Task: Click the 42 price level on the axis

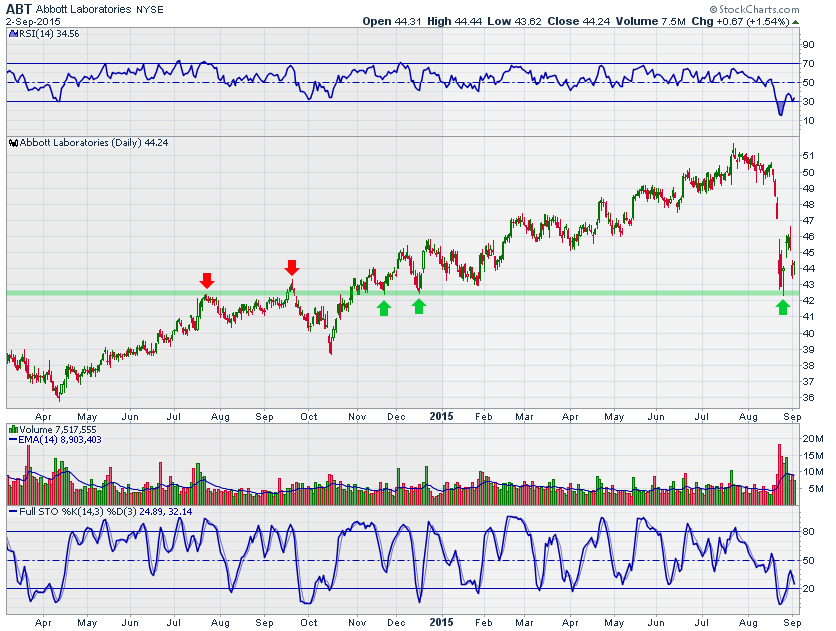Action: point(808,301)
